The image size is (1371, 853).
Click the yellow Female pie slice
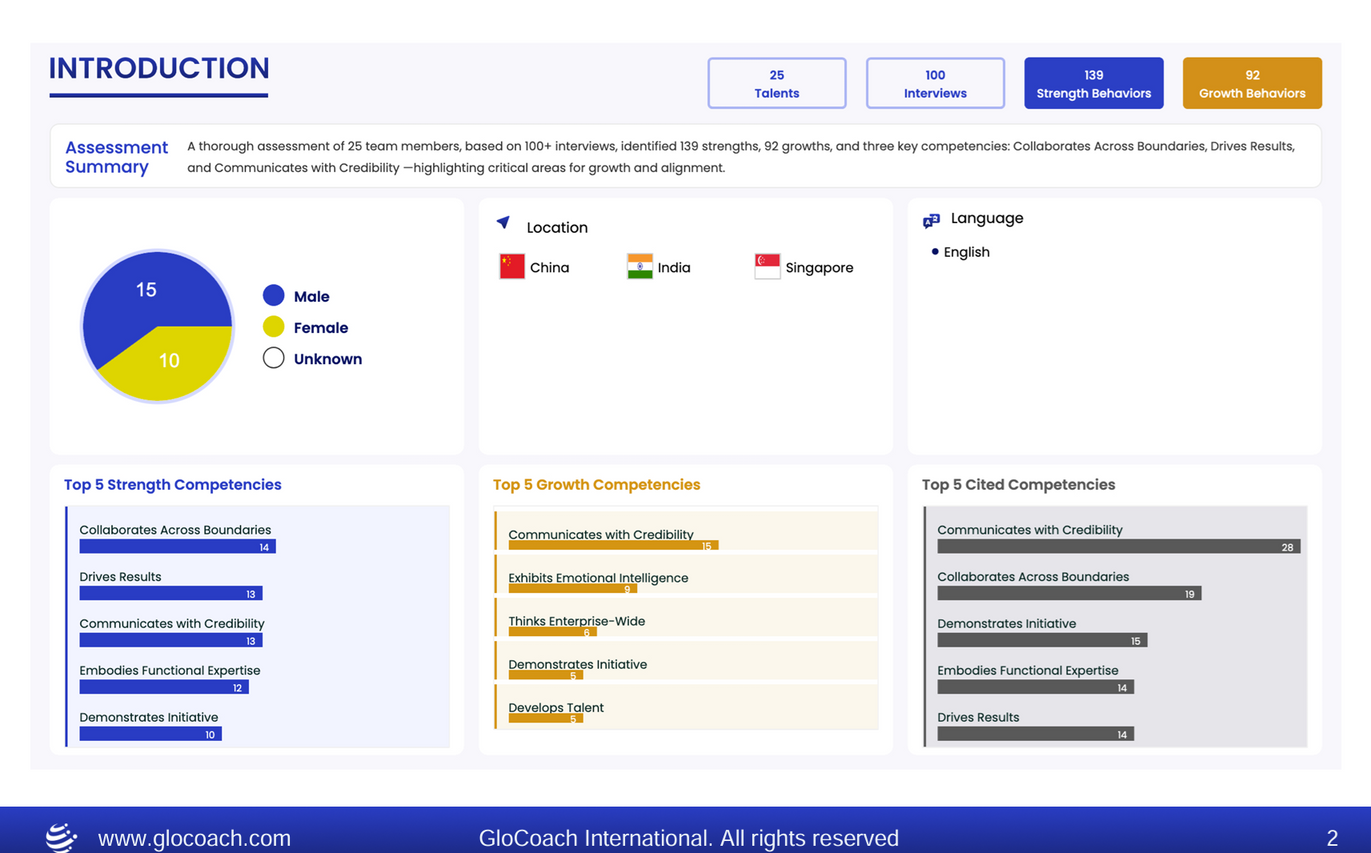(x=175, y=365)
